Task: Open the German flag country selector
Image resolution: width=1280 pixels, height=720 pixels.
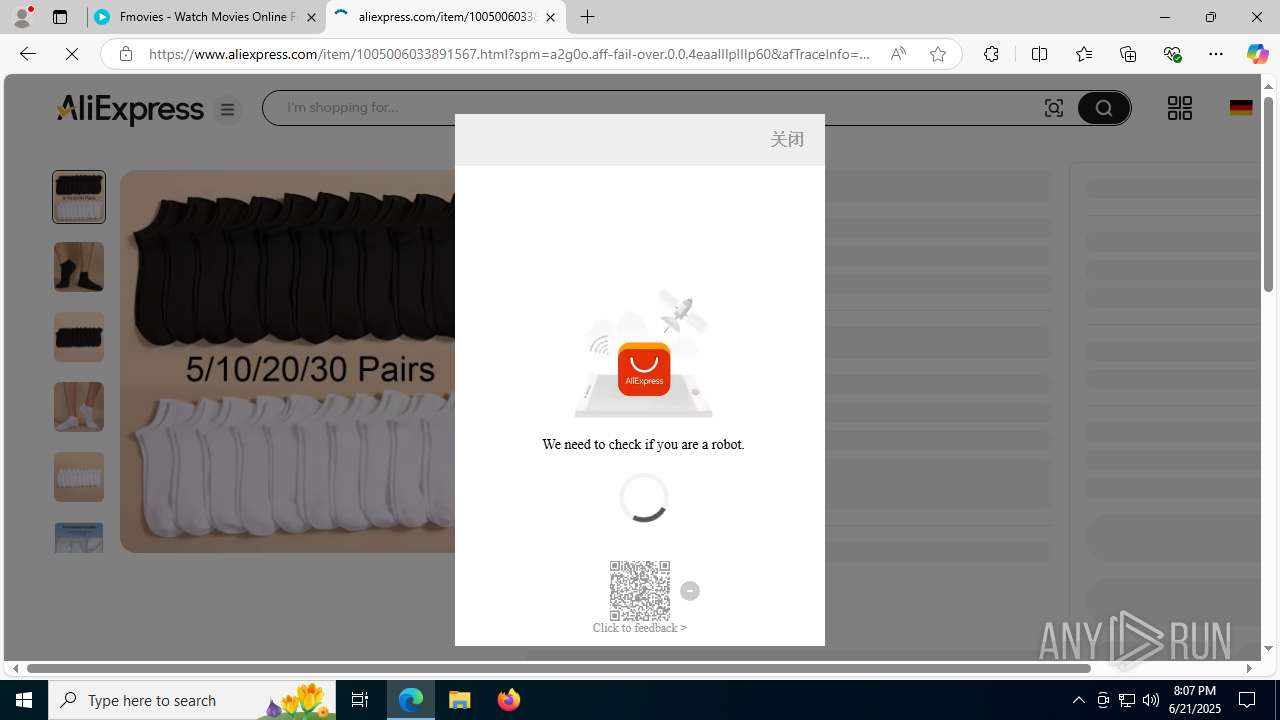Action: pyautogui.click(x=1241, y=108)
